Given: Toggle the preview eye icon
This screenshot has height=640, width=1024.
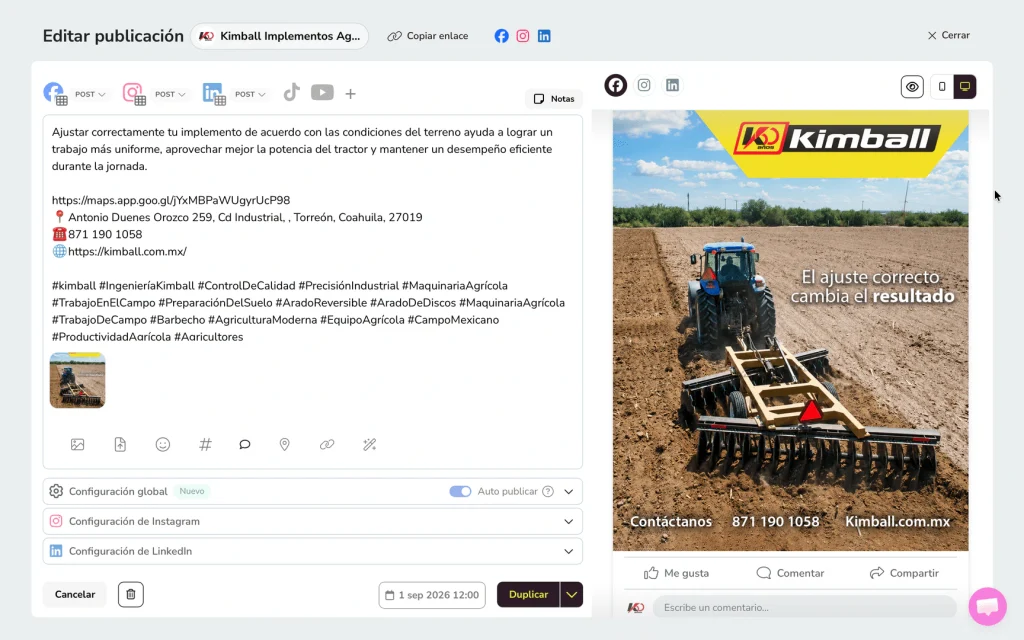Looking at the screenshot, I should pyautogui.click(x=912, y=86).
